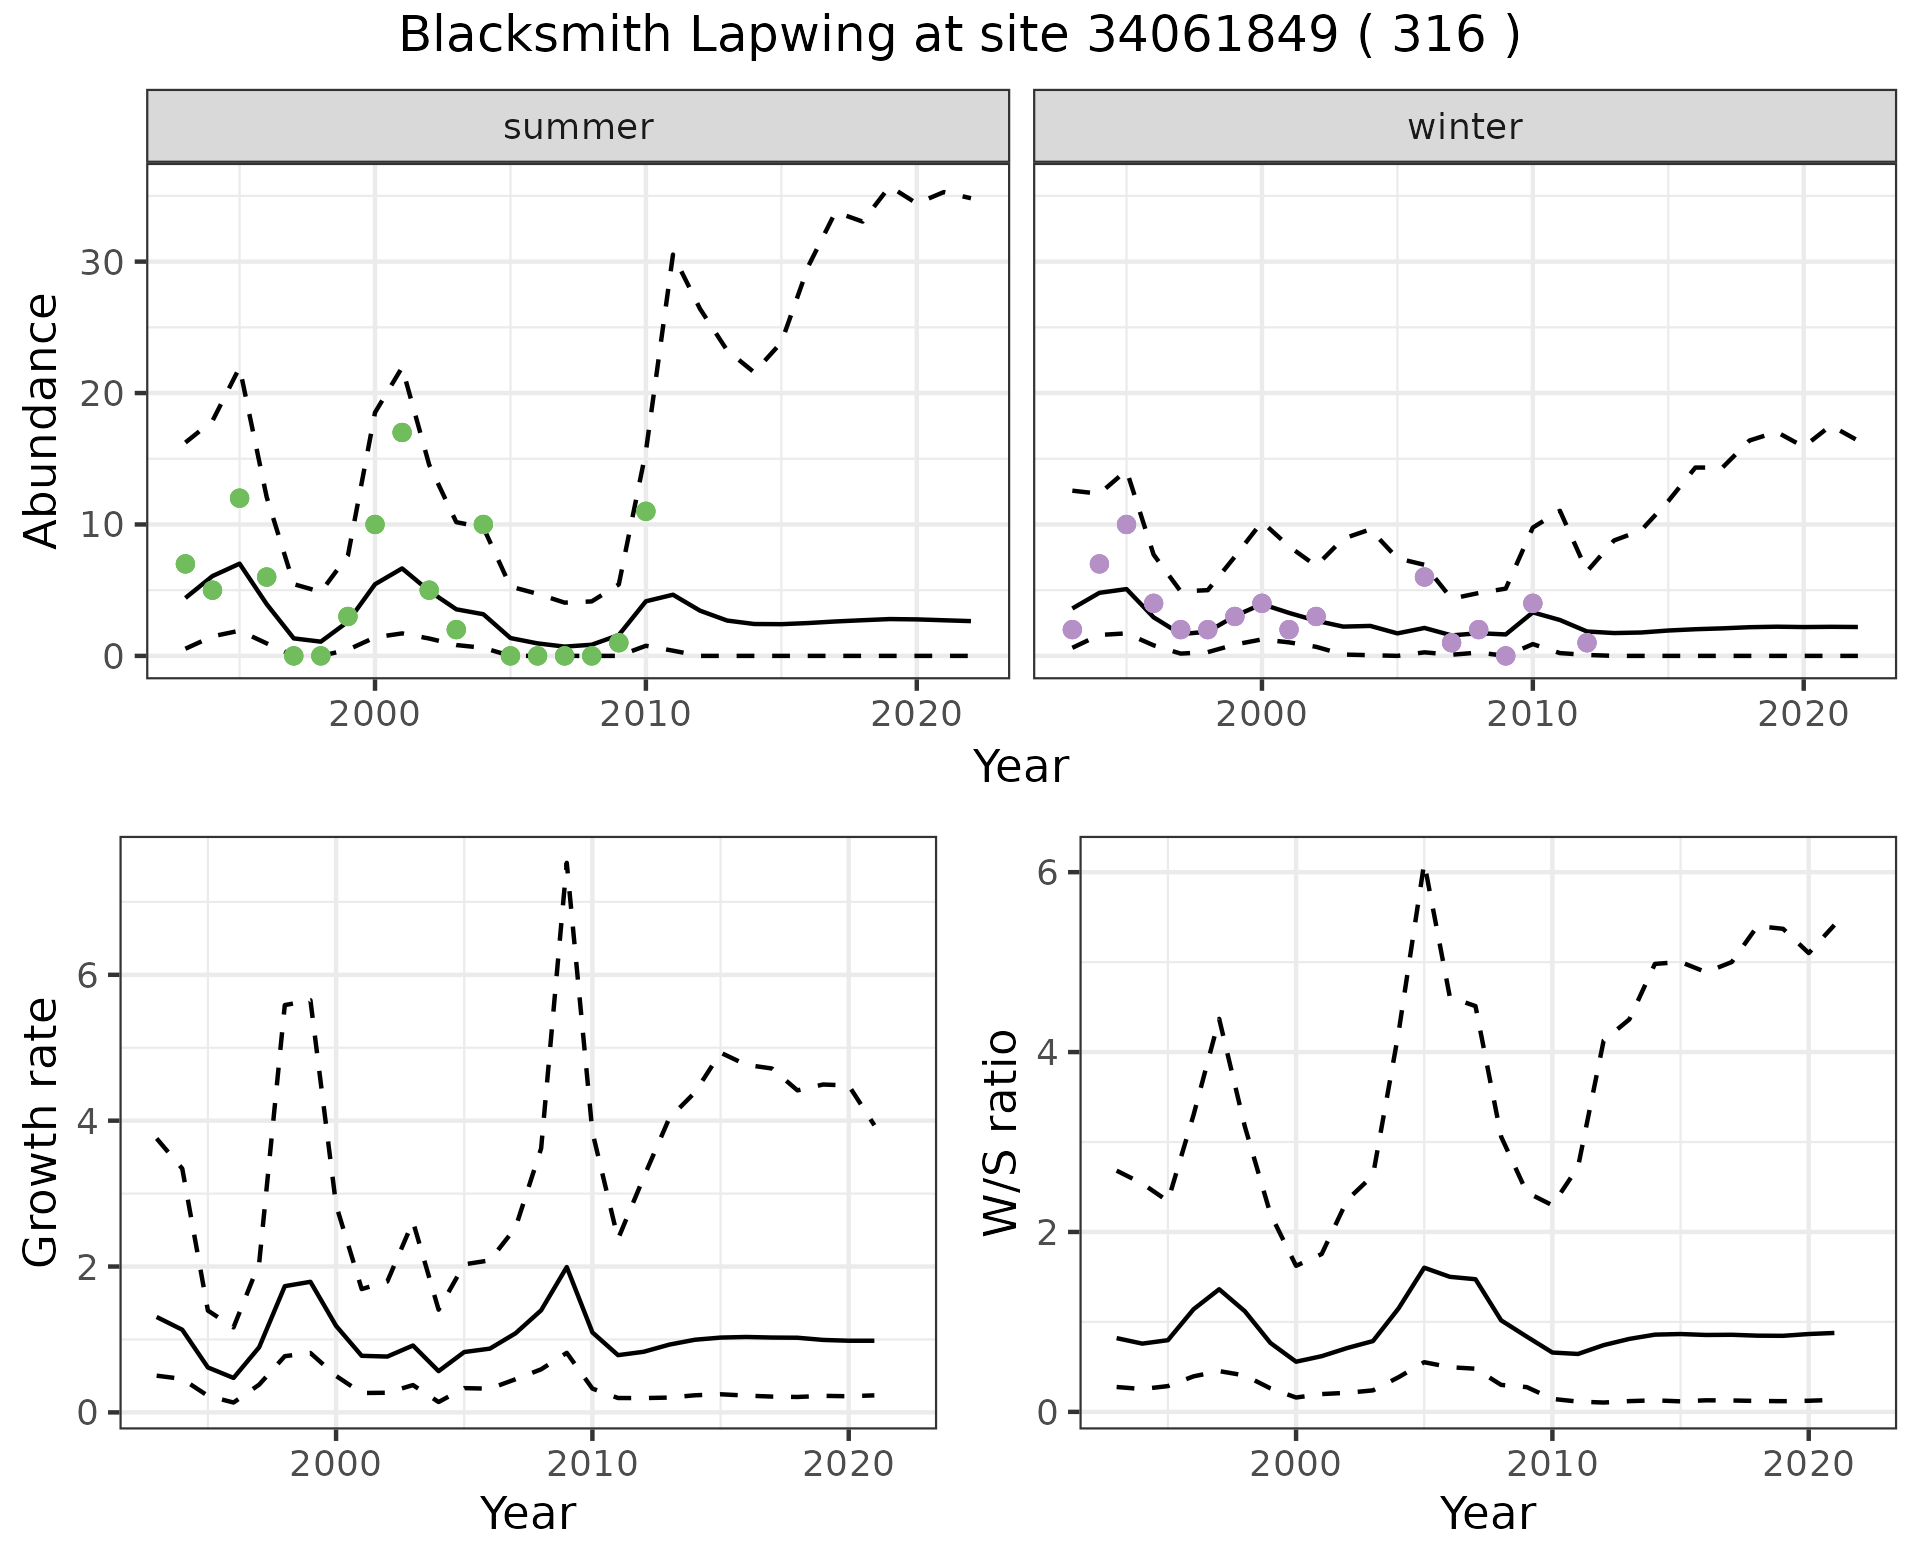Click the tallest dashed peak in W/S ratio plot
Screen dimensions: 1920x1560
click(1423, 871)
